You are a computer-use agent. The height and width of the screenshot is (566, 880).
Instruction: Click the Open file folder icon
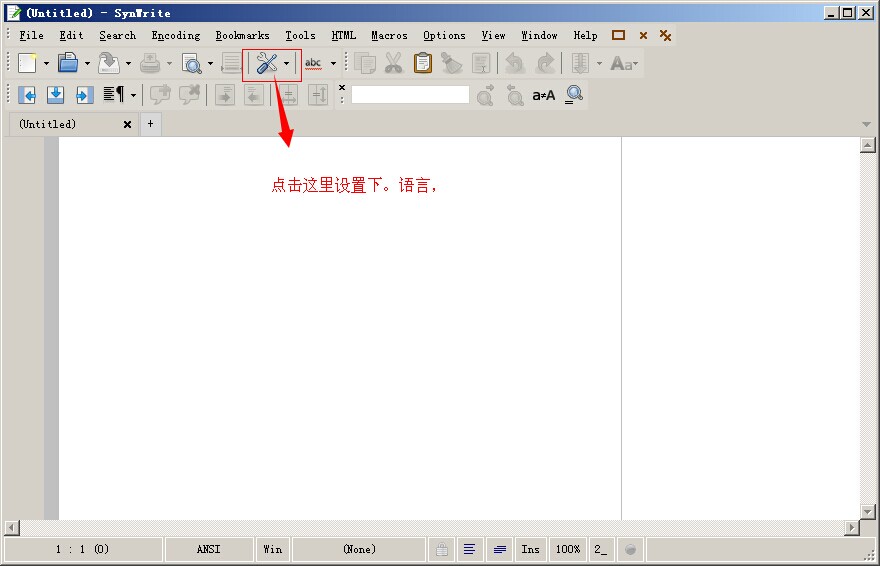[68, 63]
